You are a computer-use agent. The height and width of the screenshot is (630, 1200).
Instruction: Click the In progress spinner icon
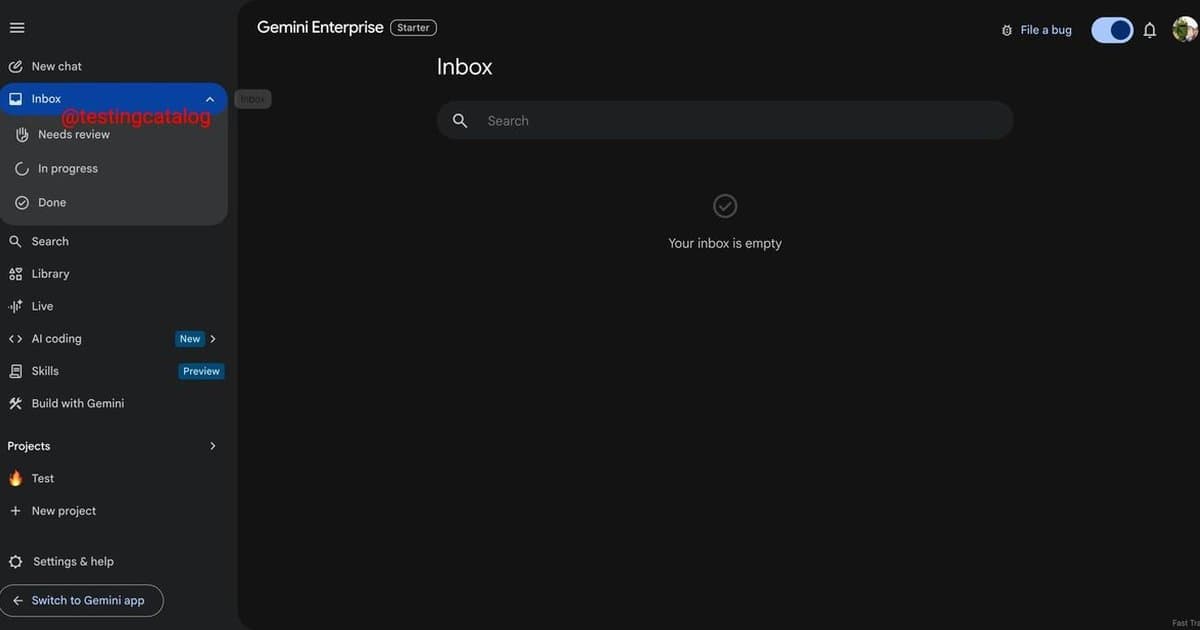pos(22,169)
